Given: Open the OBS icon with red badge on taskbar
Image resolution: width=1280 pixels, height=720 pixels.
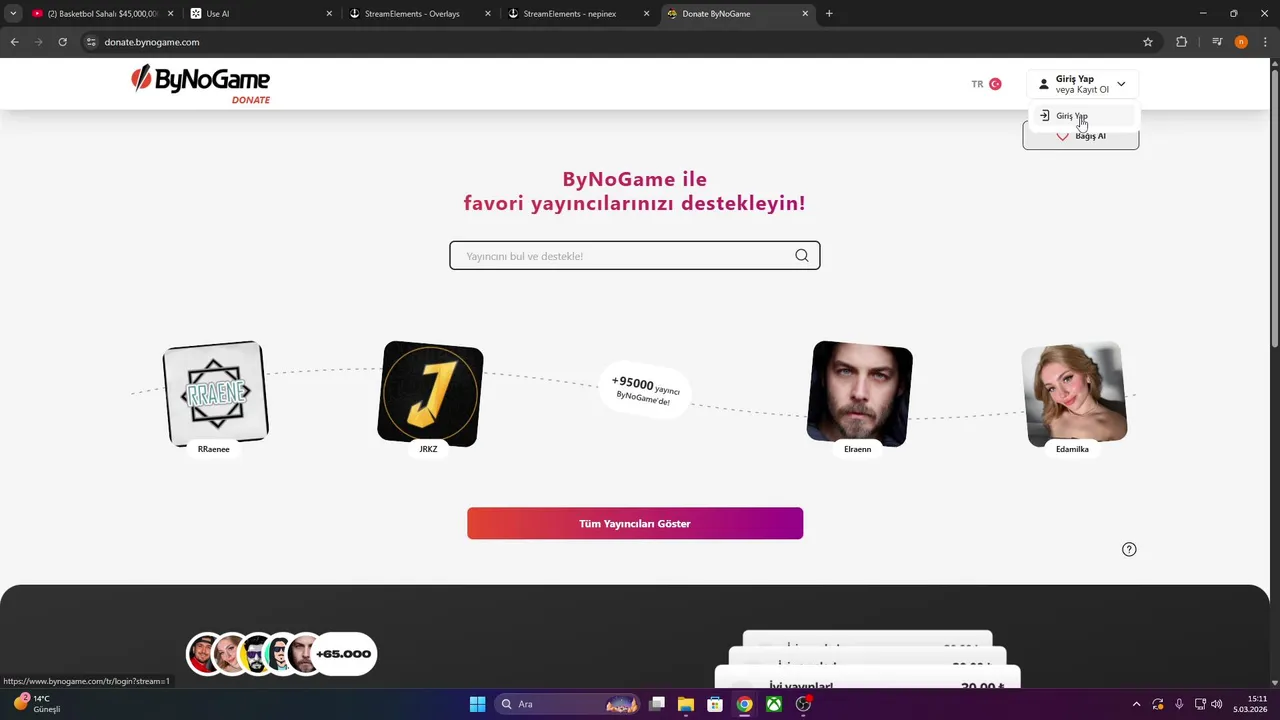Looking at the screenshot, I should [803, 704].
